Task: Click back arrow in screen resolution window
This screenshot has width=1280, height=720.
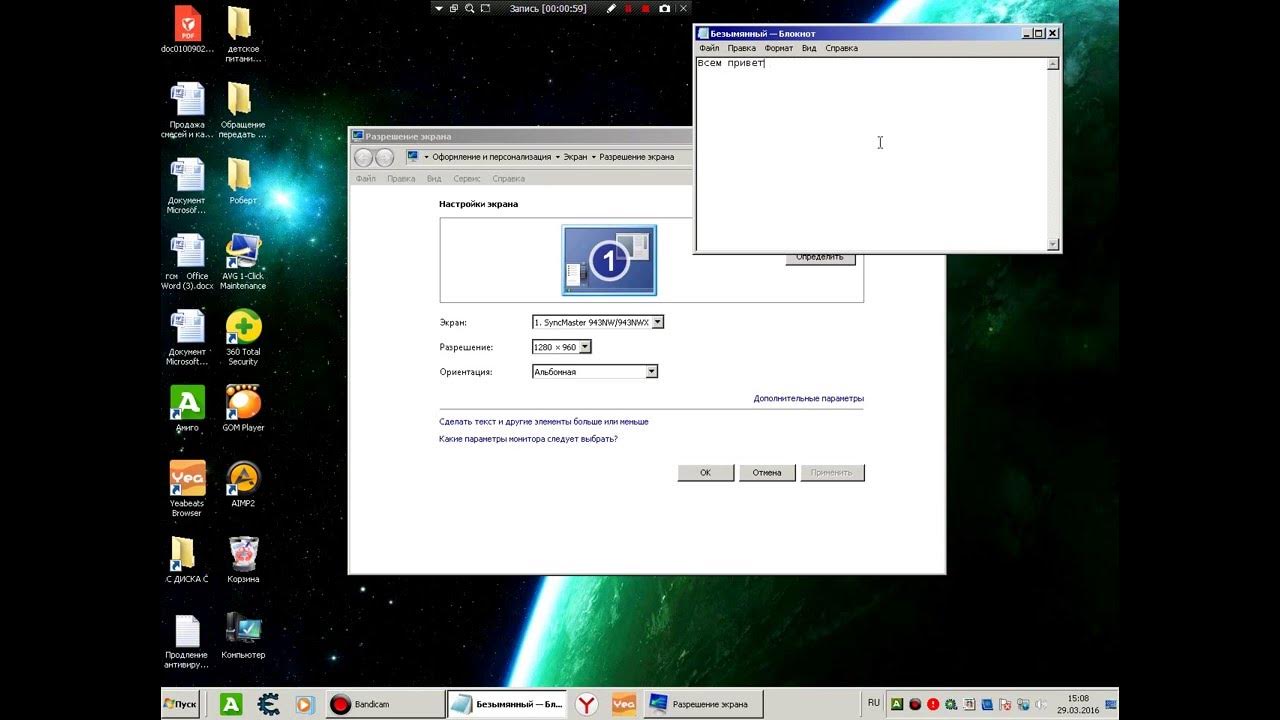Action: (x=364, y=157)
